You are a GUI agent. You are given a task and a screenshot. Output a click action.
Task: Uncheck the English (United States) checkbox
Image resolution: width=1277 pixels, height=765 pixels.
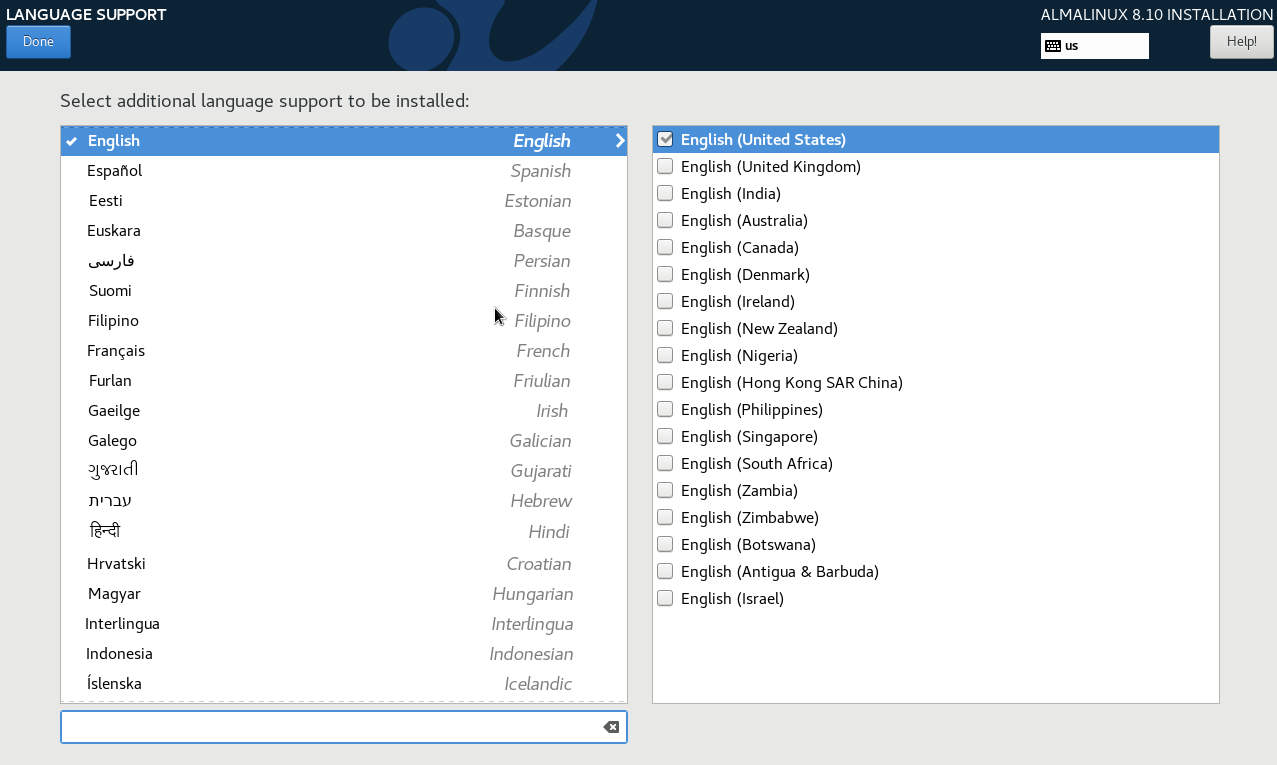[x=666, y=140]
